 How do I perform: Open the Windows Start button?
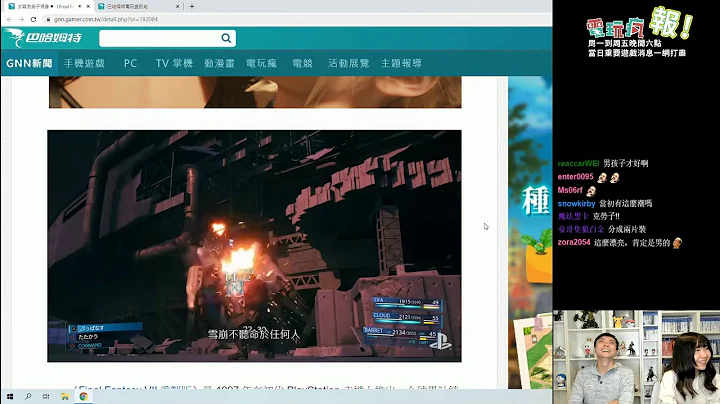pyautogui.click(x=10, y=396)
